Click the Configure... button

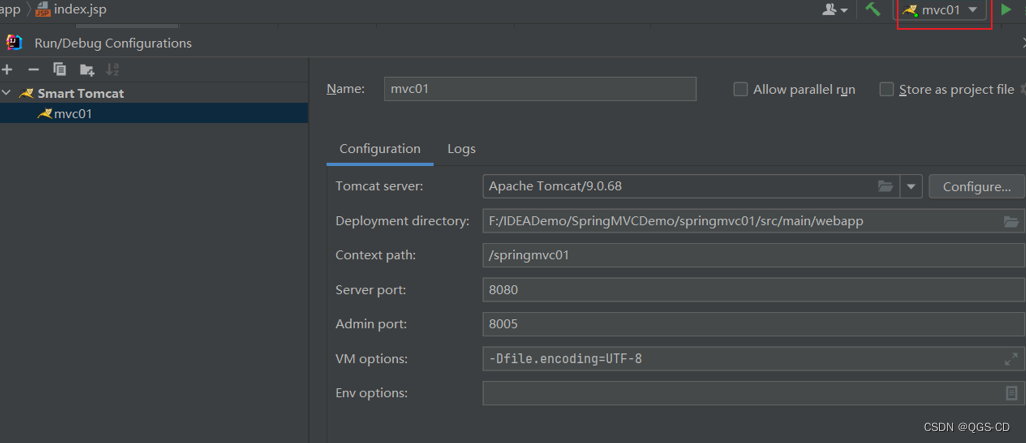pos(976,187)
